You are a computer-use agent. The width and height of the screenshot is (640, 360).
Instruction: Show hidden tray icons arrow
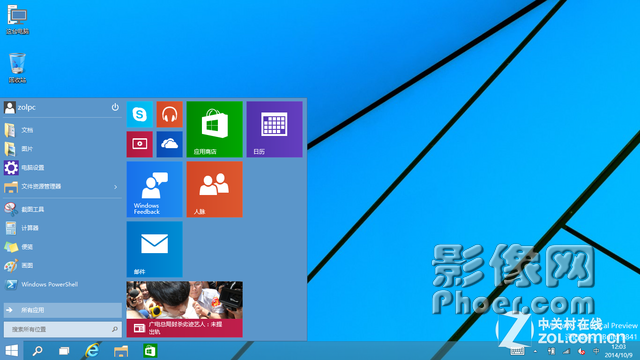click(536, 351)
